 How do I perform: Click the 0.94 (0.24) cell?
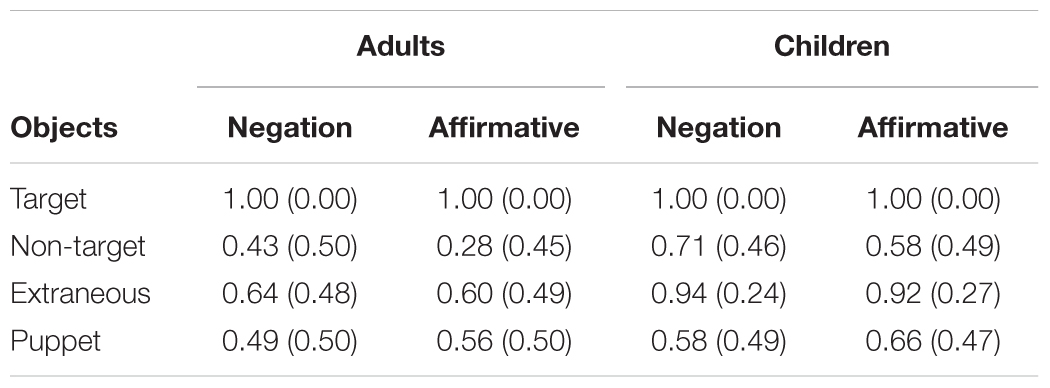[719, 294]
